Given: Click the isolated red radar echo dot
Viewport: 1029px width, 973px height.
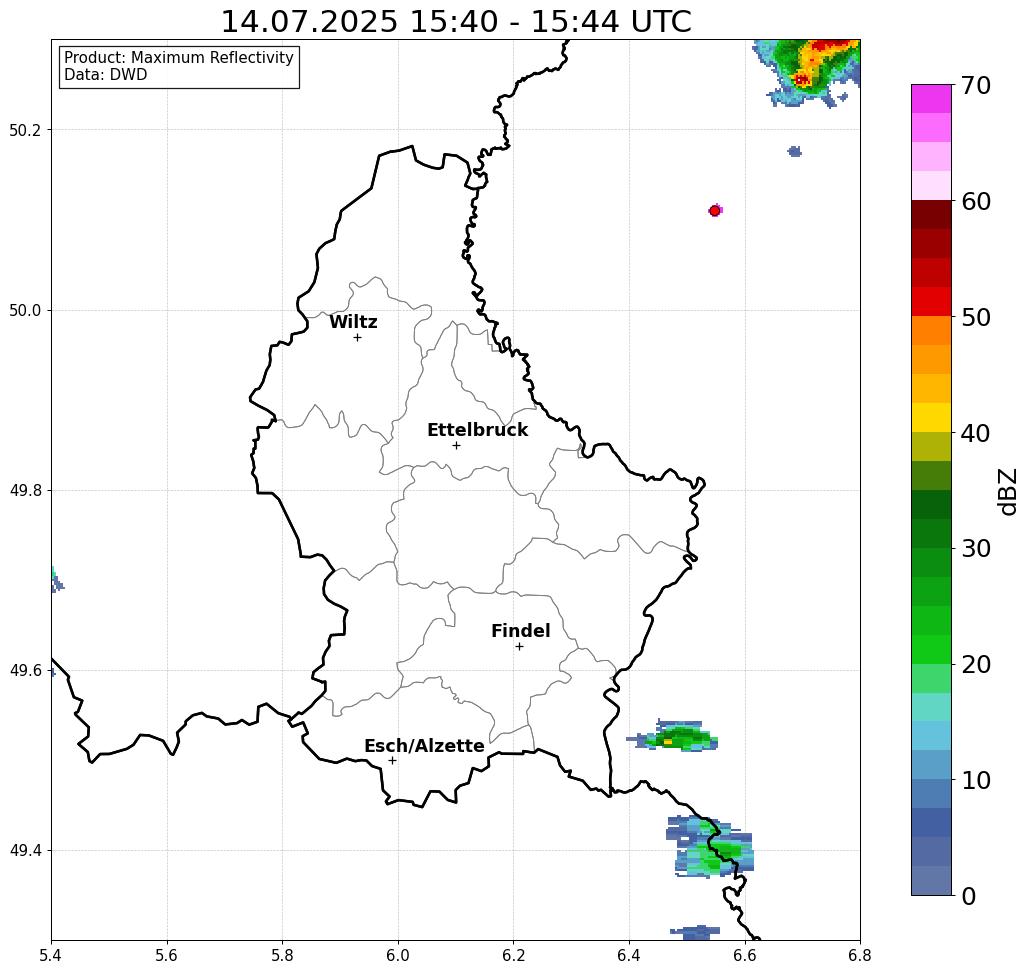Looking at the screenshot, I should (x=715, y=211).
